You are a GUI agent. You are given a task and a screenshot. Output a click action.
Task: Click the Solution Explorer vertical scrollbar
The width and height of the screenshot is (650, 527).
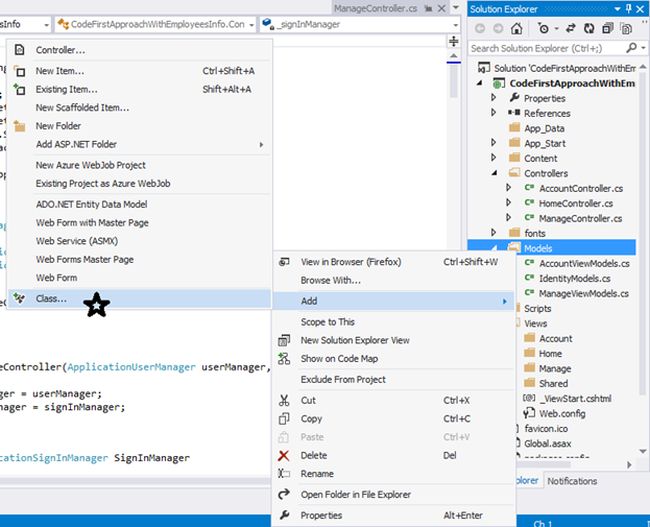pyautogui.click(x=643, y=232)
